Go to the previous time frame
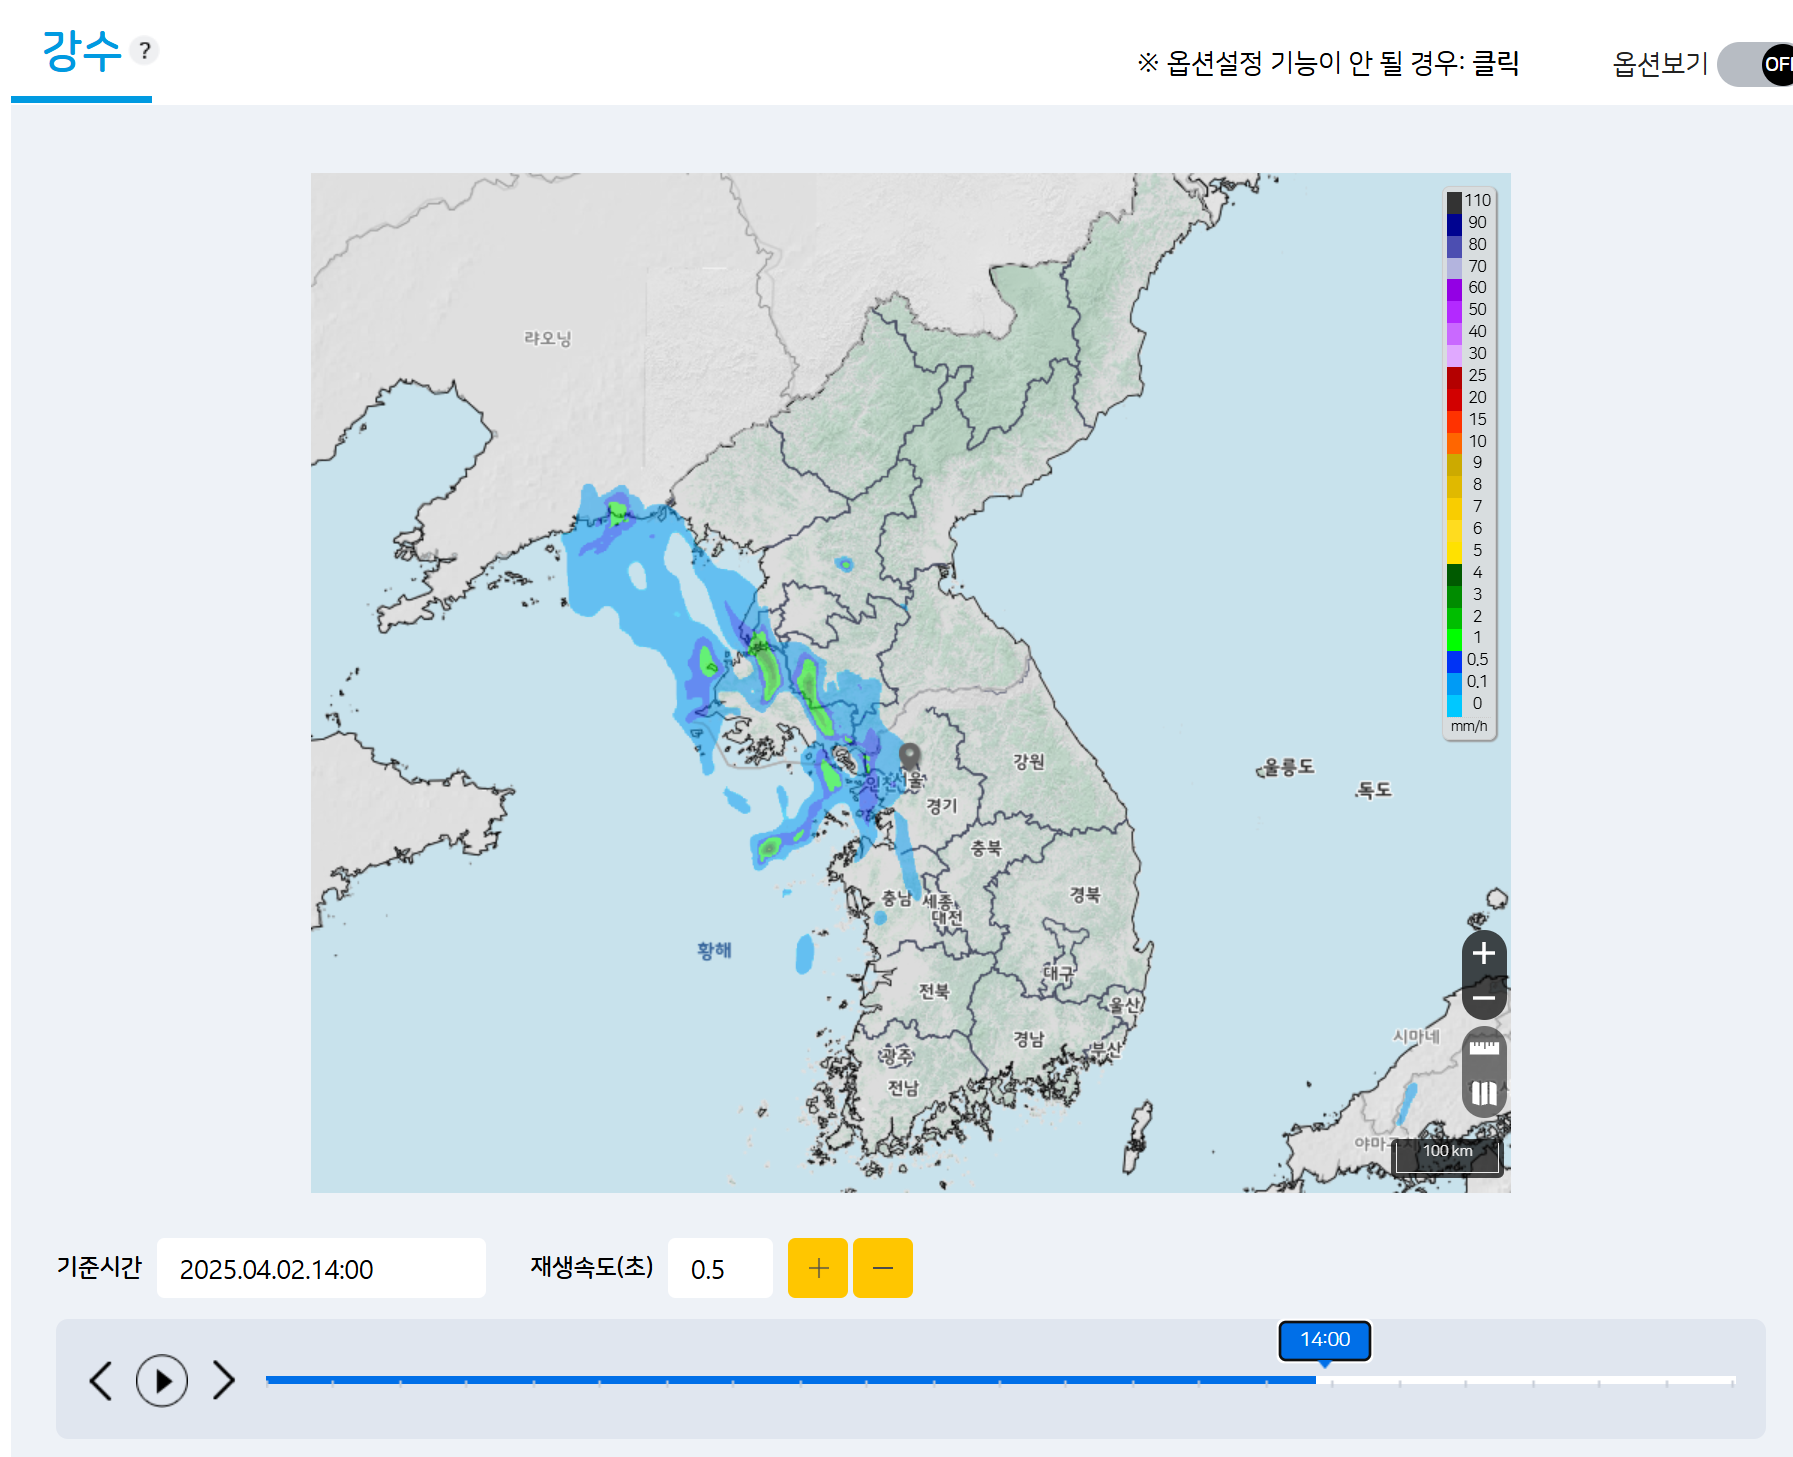This screenshot has height=1457, width=1793. (x=101, y=1381)
